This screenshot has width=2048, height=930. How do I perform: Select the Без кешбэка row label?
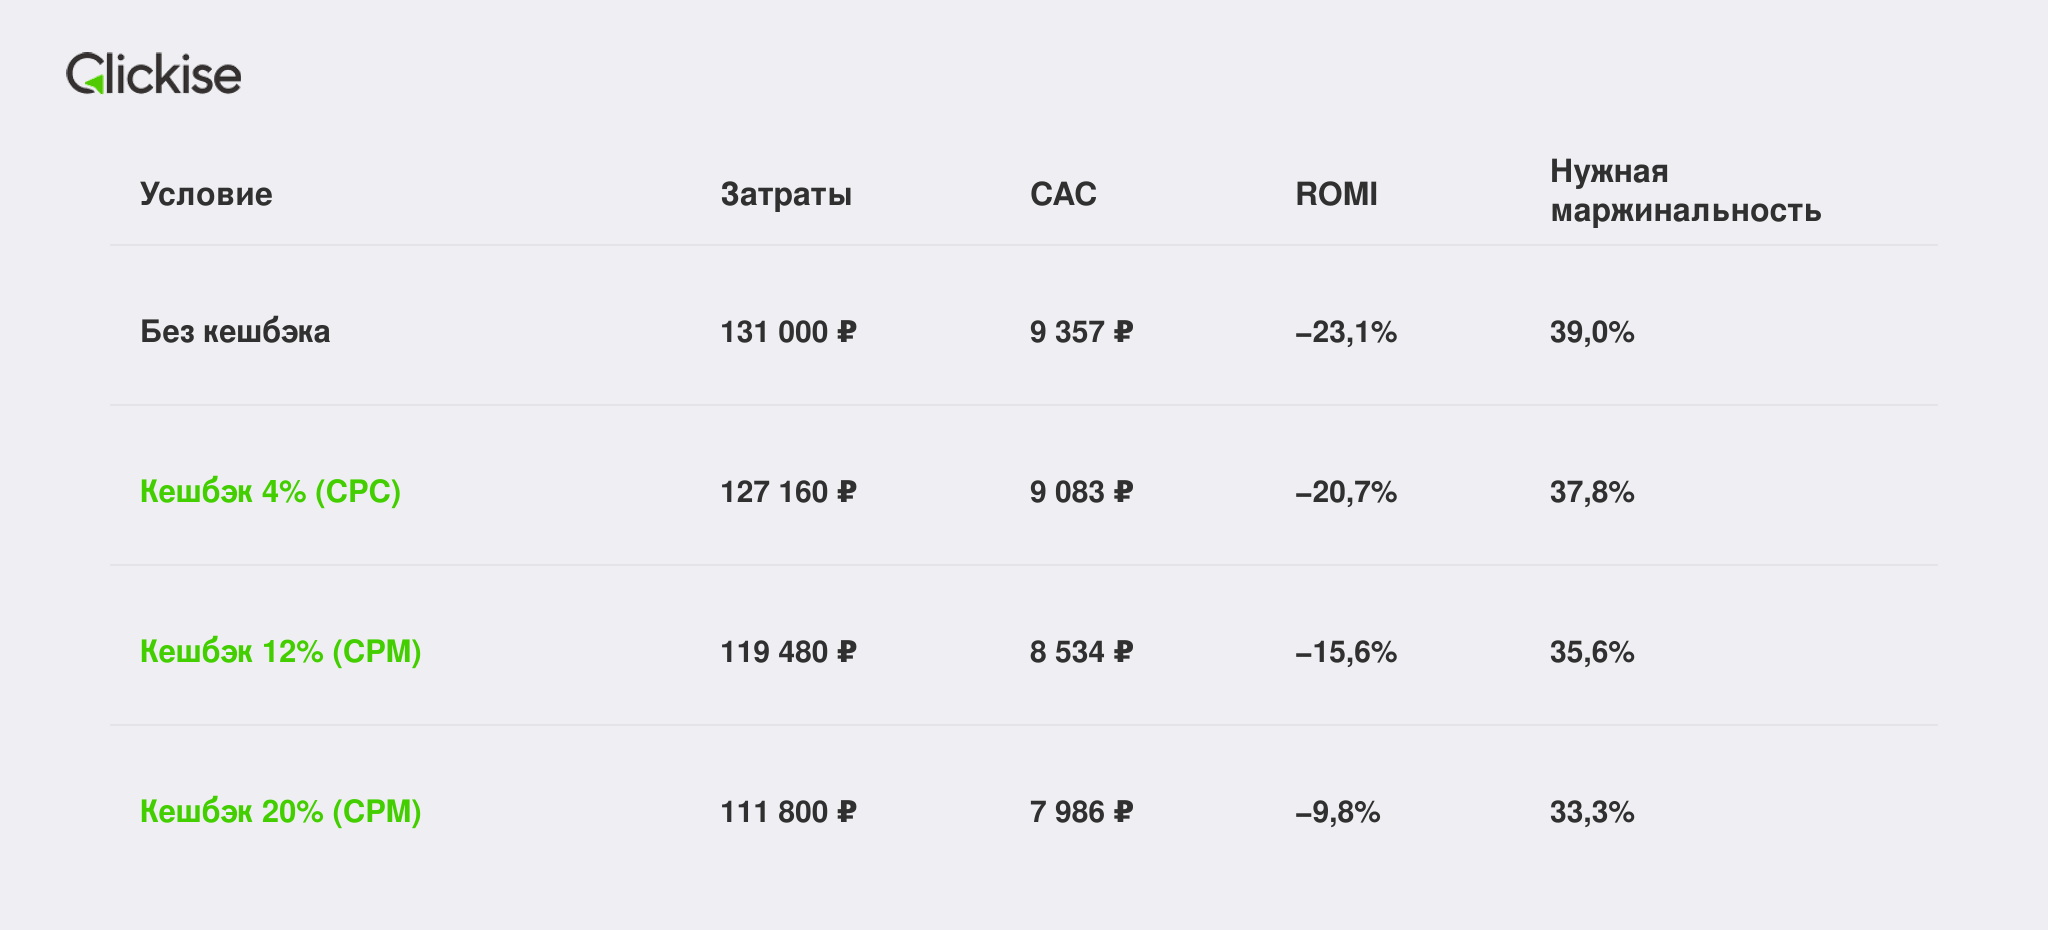[235, 331]
